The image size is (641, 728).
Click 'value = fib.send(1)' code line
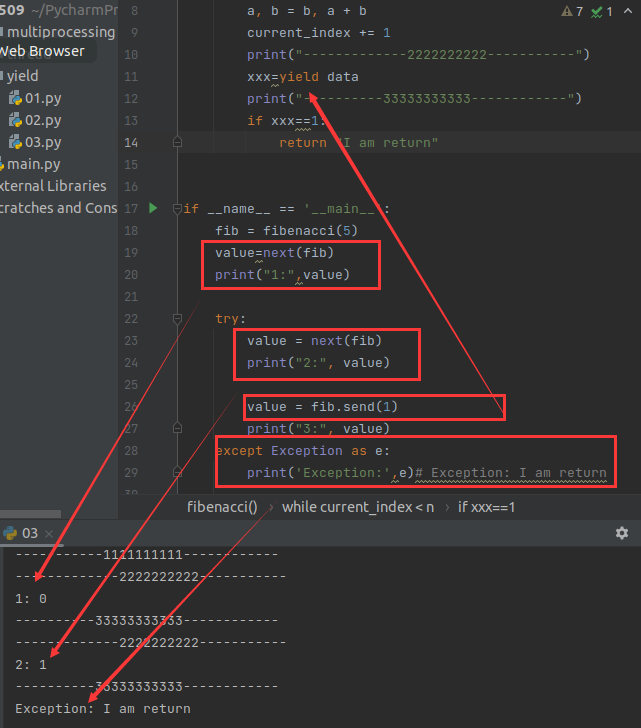tap(322, 407)
